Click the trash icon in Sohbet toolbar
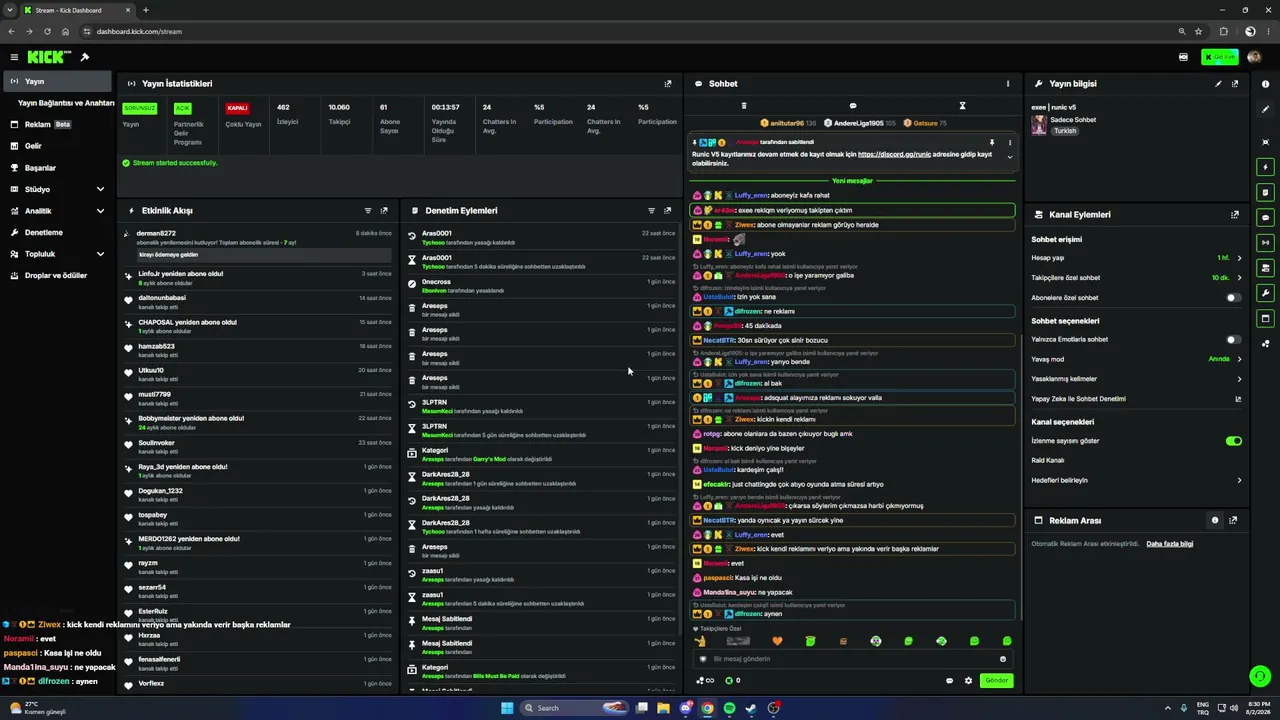Viewport: 1280px width, 720px height. point(744,106)
